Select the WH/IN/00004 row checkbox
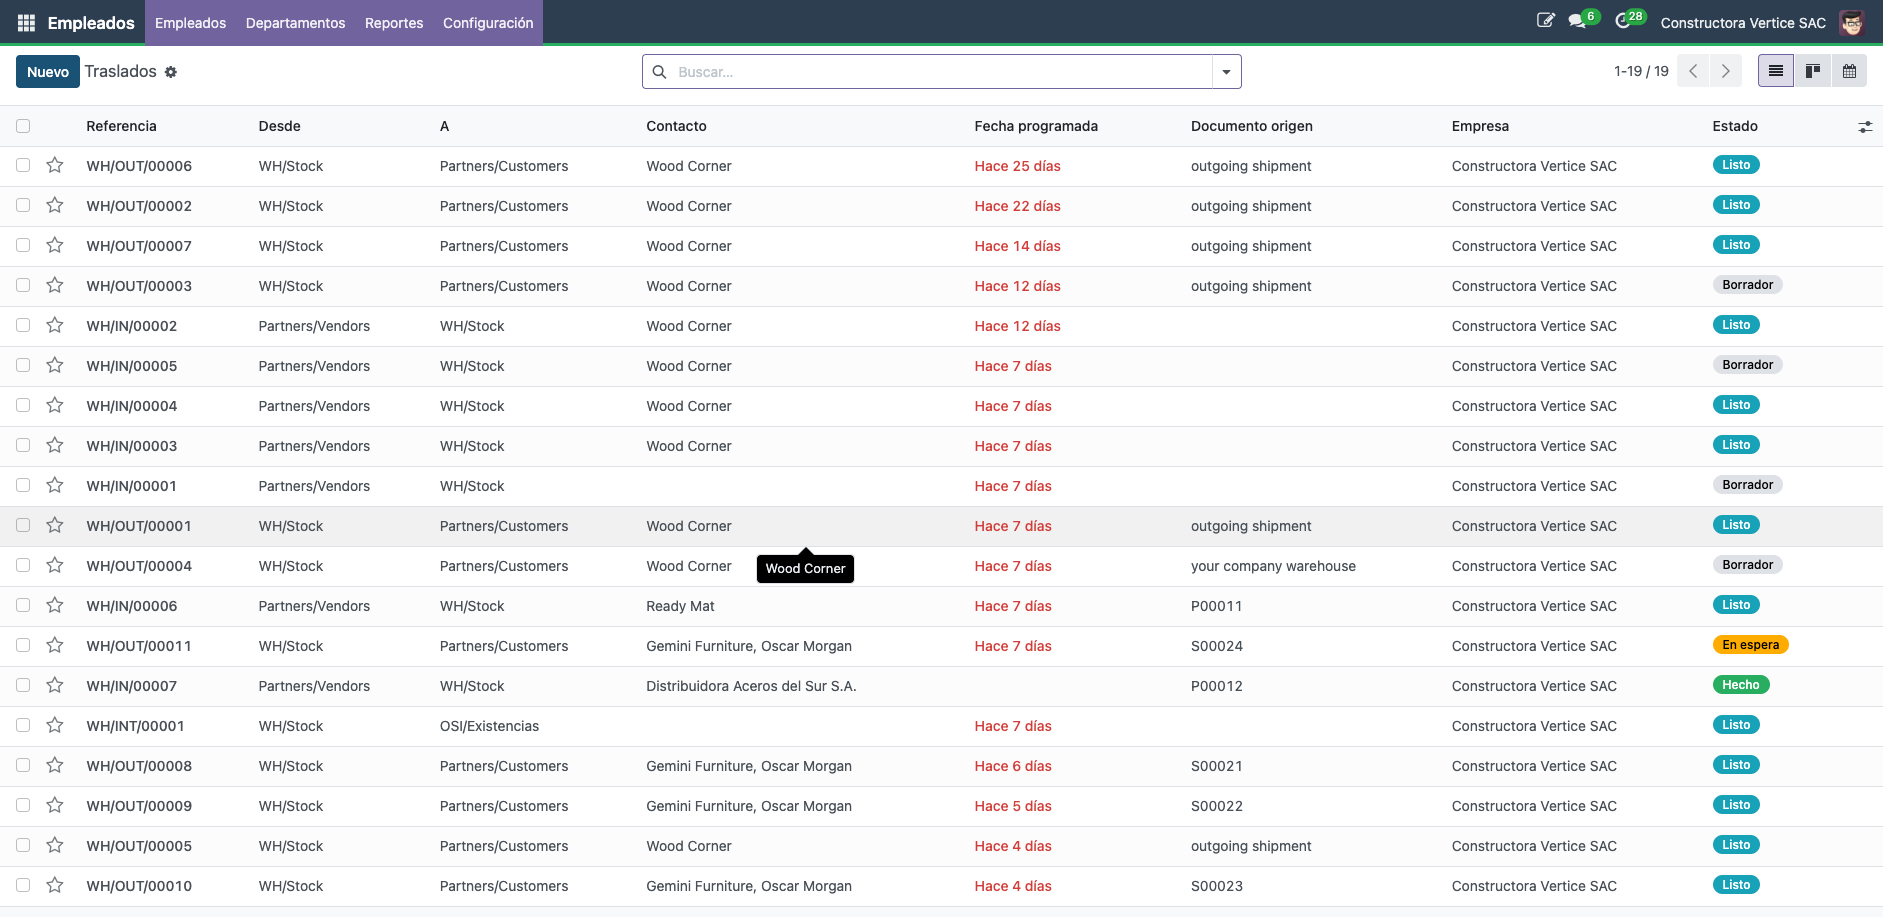This screenshot has height=917, width=1883. click(x=23, y=405)
